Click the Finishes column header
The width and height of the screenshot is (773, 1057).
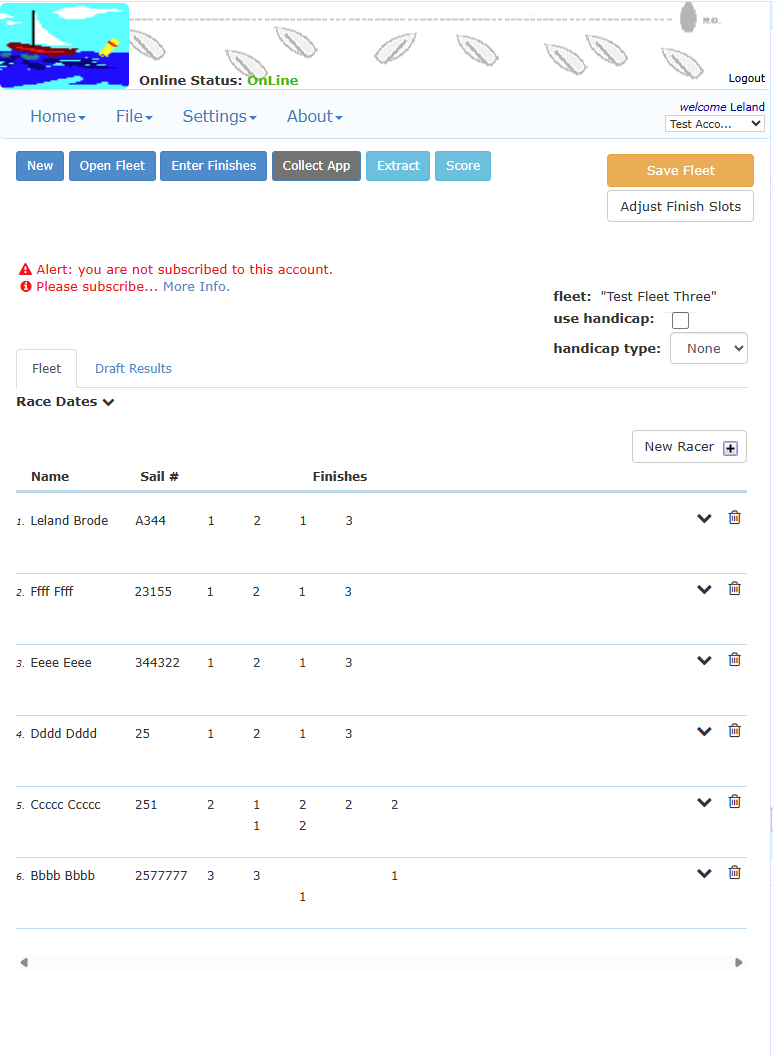coord(340,477)
